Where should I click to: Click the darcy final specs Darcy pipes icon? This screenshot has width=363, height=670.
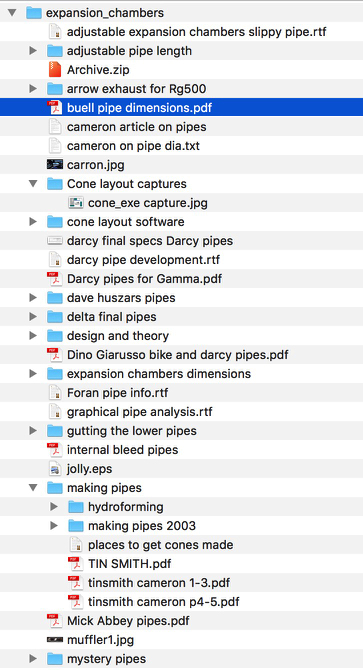[55, 241]
